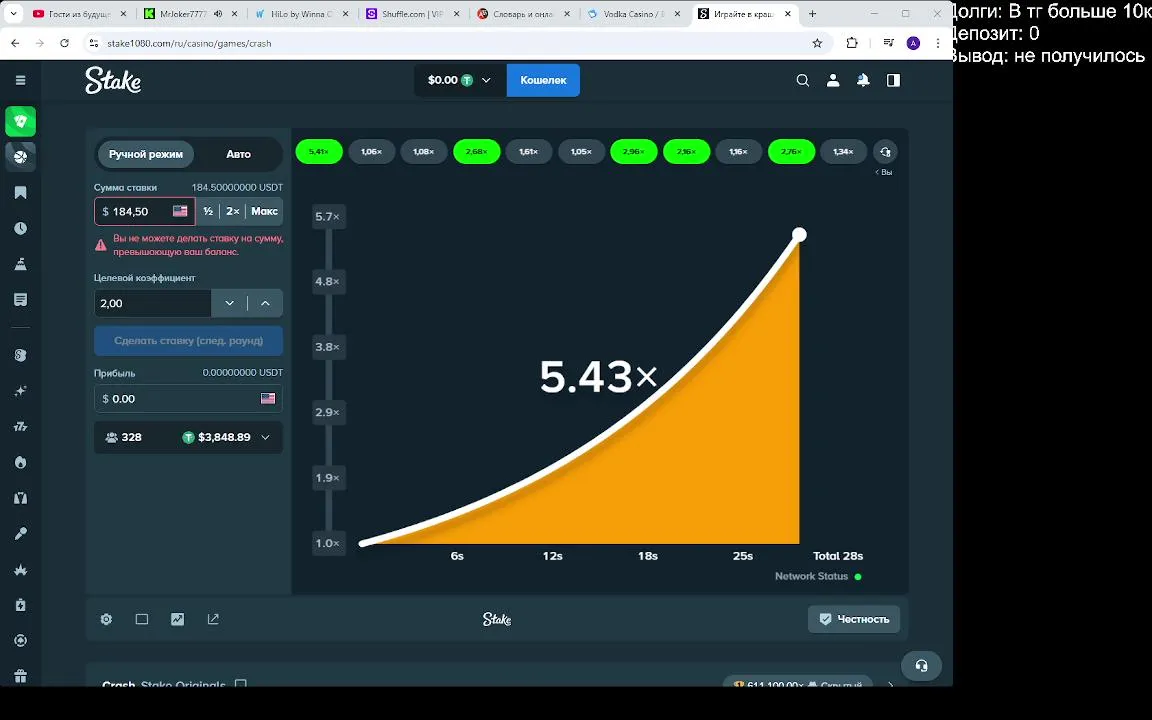Open live stats chart icon
Image resolution: width=1152 pixels, height=720 pixels.
[178, 619]
